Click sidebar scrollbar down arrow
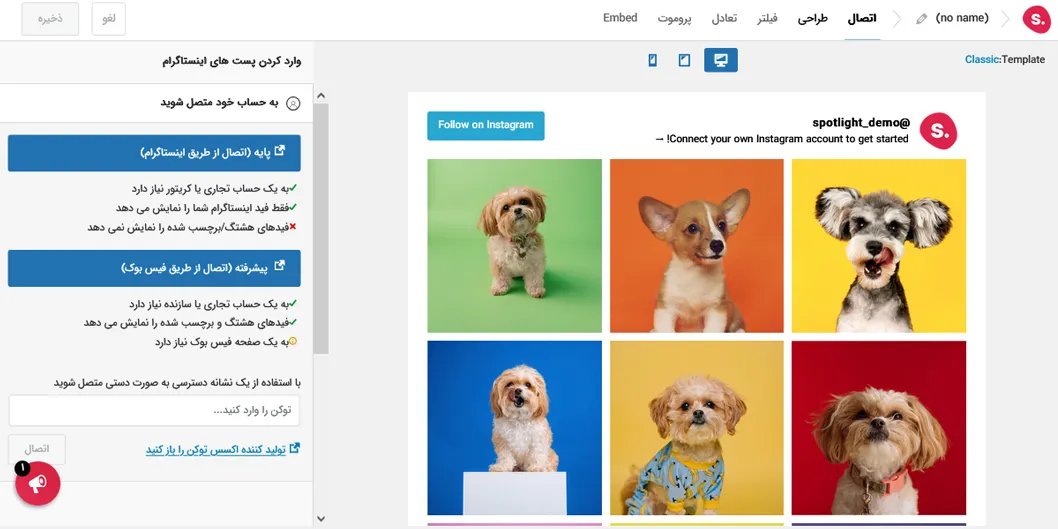Image resolution: width=1058 pixels, height=529 pixels. [321, 518]
